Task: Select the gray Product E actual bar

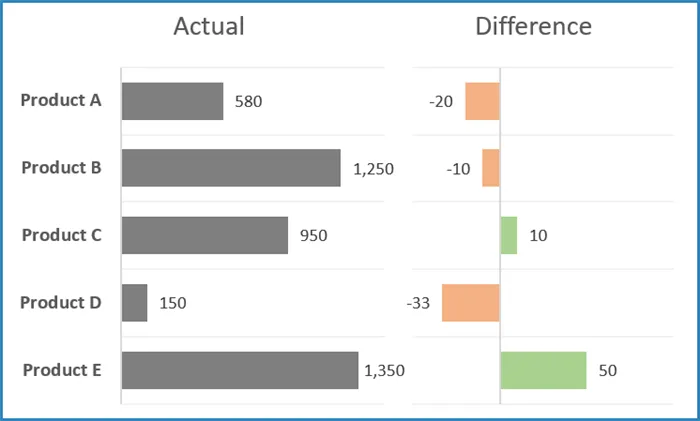Action: [240, 370]
